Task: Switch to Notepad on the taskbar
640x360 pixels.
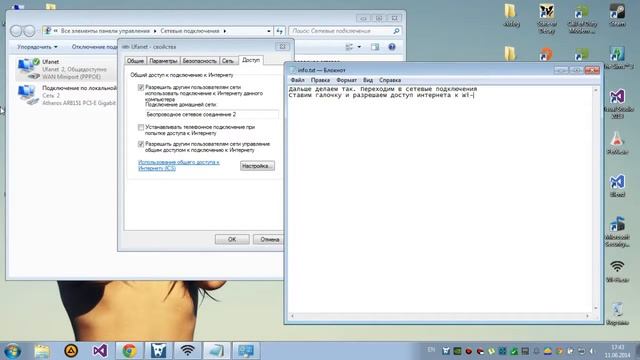Action: 217,351
